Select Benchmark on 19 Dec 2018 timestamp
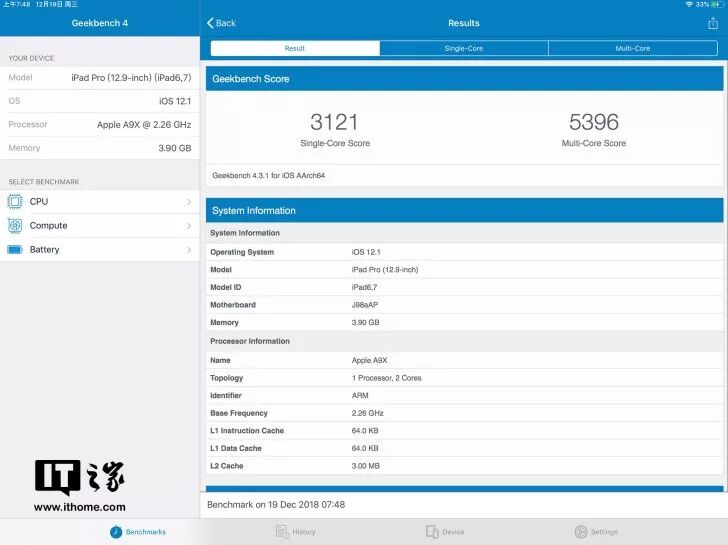 (276, 505)
